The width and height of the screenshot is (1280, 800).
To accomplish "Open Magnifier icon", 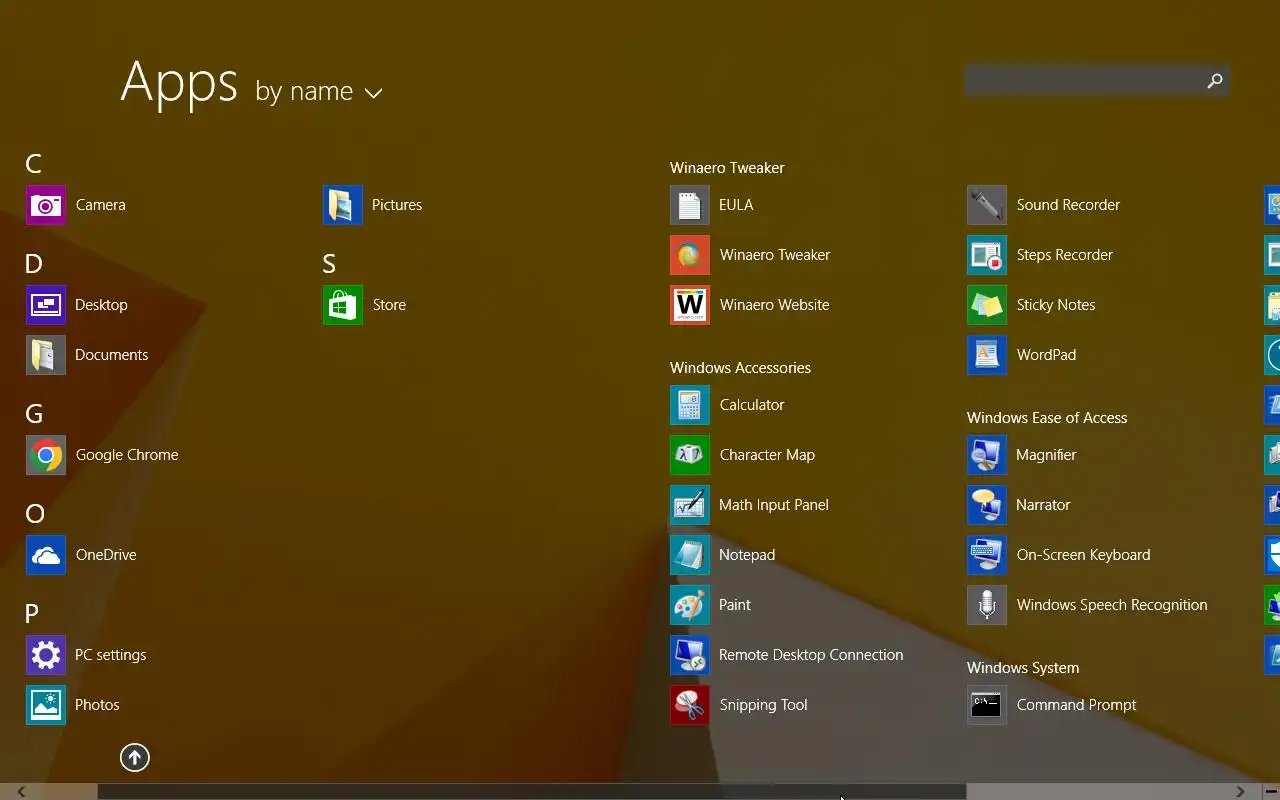I will pos(987,455).
